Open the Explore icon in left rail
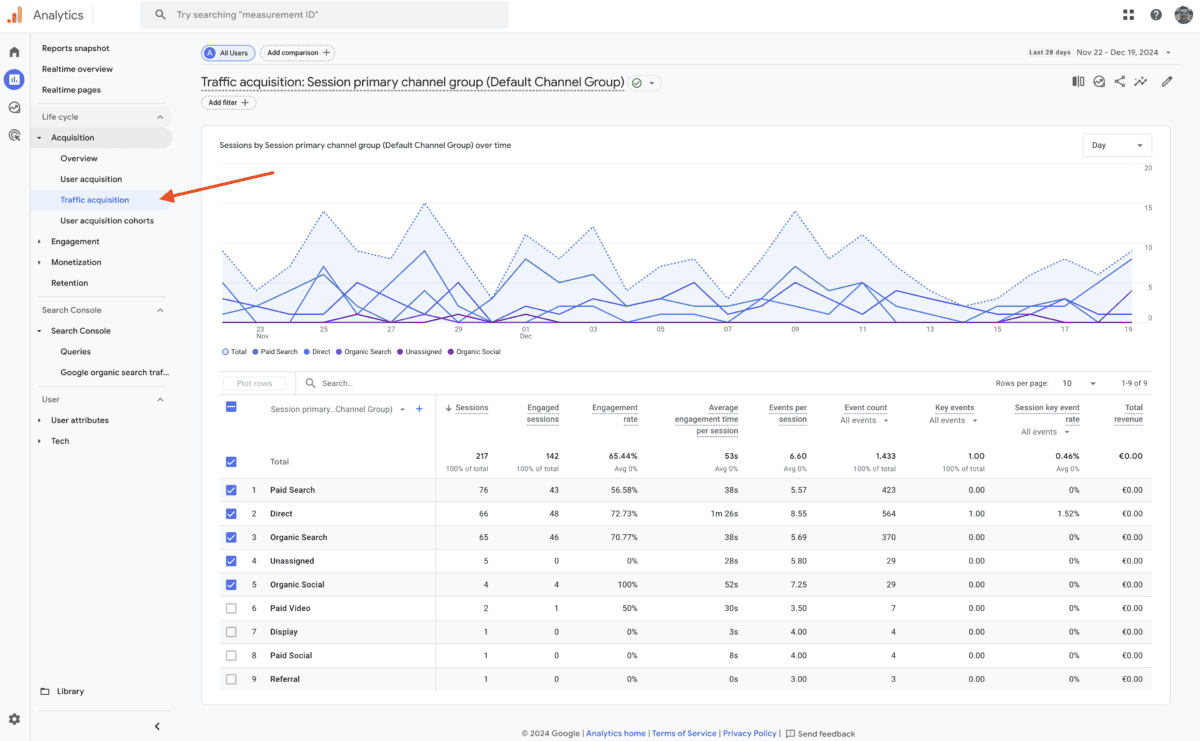The width and height of the screenshot is (1200, 741). tap(14, 107)
